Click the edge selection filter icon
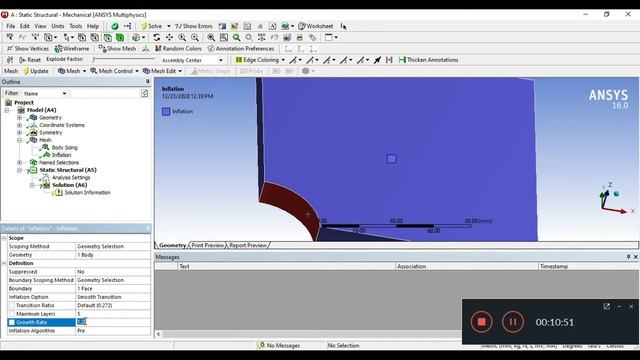Screen dimensions: 640x360 click(94, 37)
